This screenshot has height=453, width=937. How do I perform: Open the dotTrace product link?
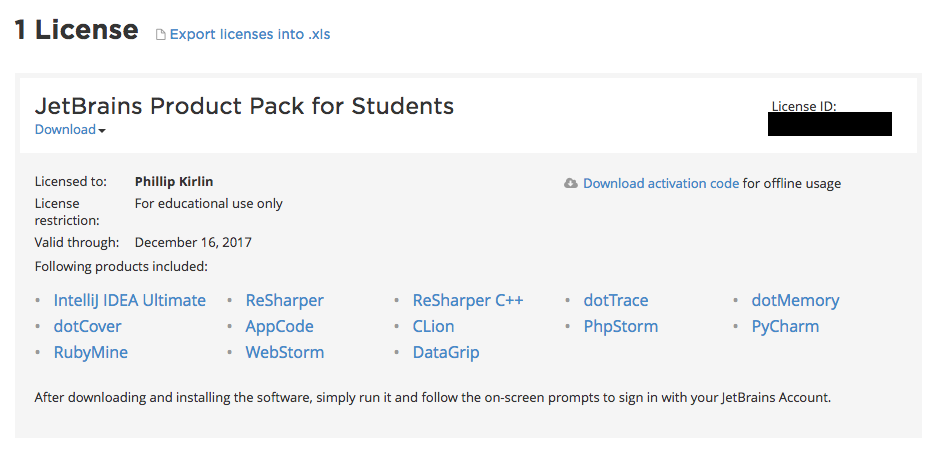(x=616, y=300)
